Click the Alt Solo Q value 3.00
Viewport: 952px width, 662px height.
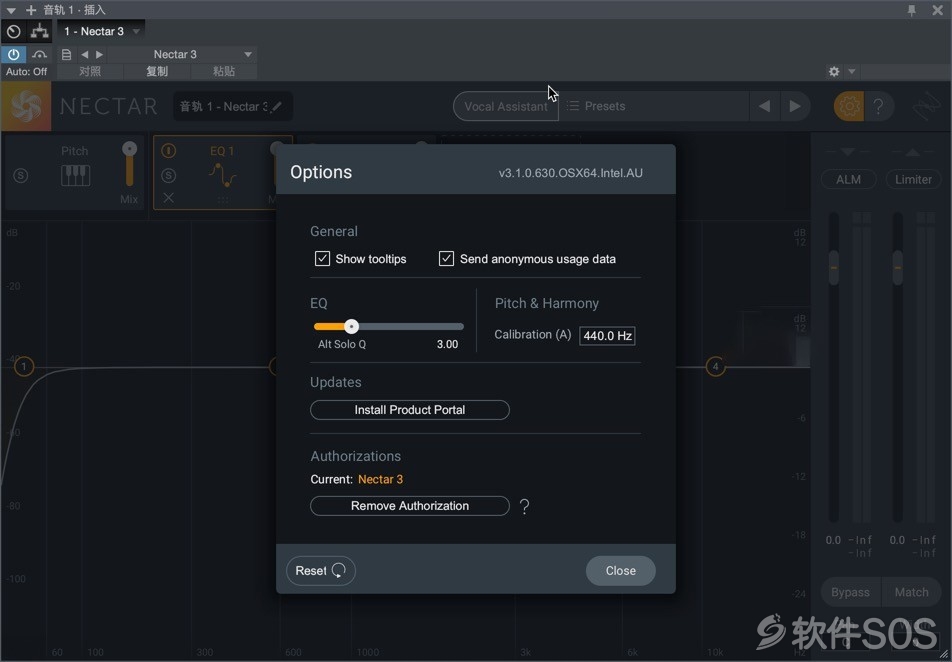447,344
